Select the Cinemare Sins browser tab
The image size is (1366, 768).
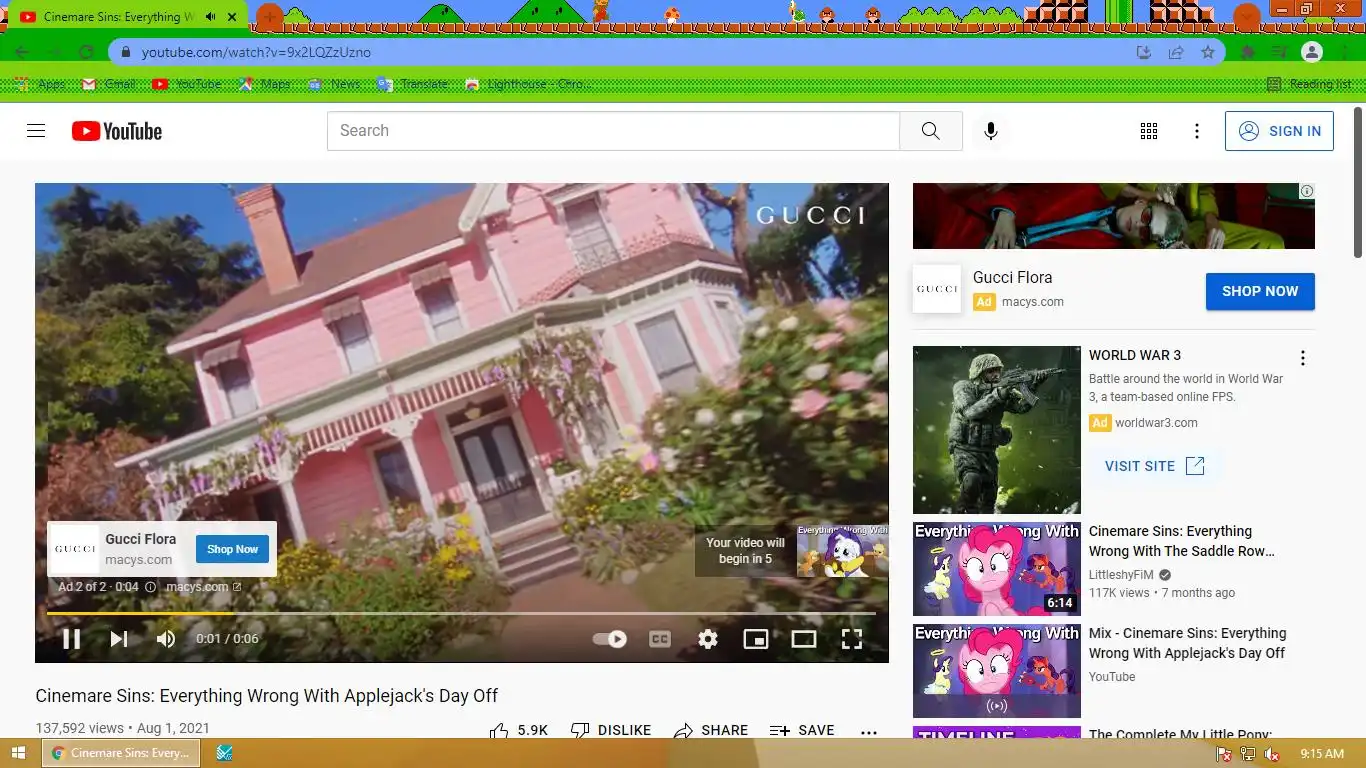(x=118, y=17)
